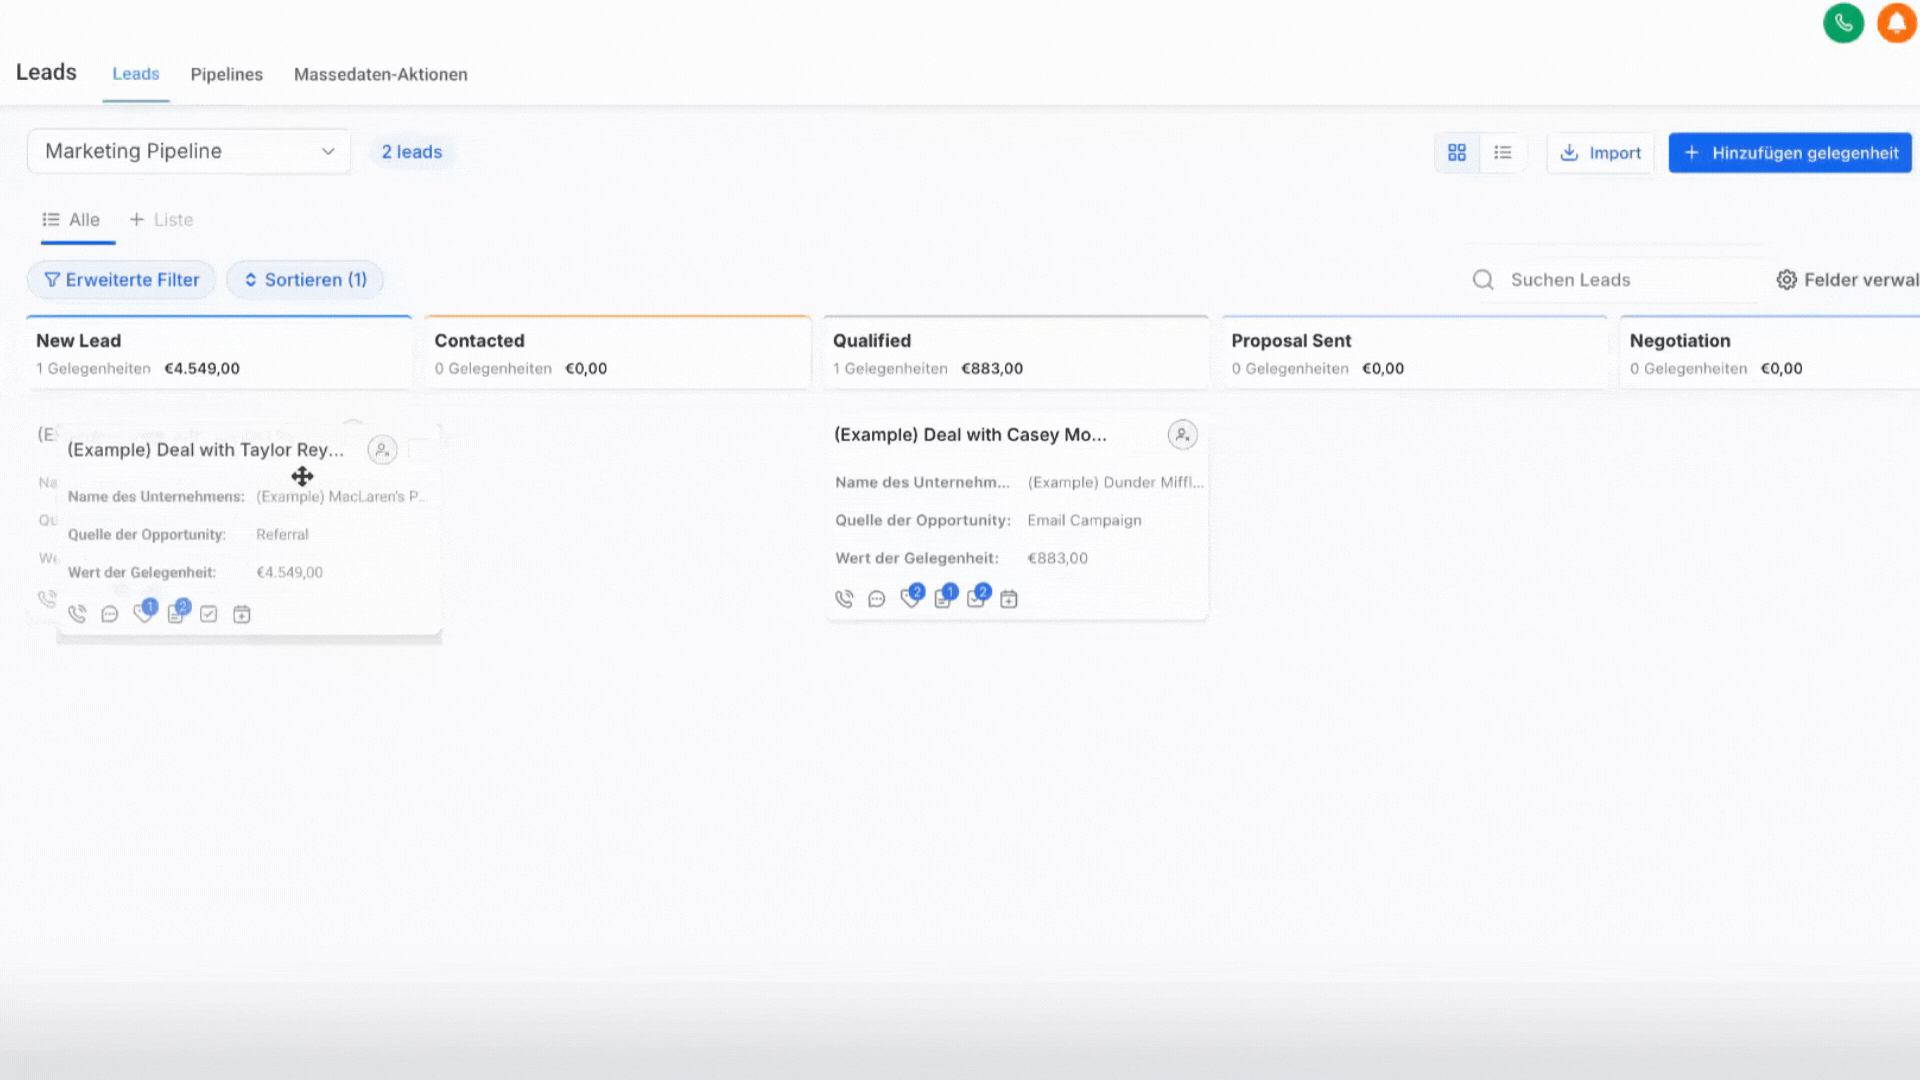1920x1080 pixels.
Task: Open messages icon on Casey deal card
Action: pyautogui.click(x=877, y=599)
